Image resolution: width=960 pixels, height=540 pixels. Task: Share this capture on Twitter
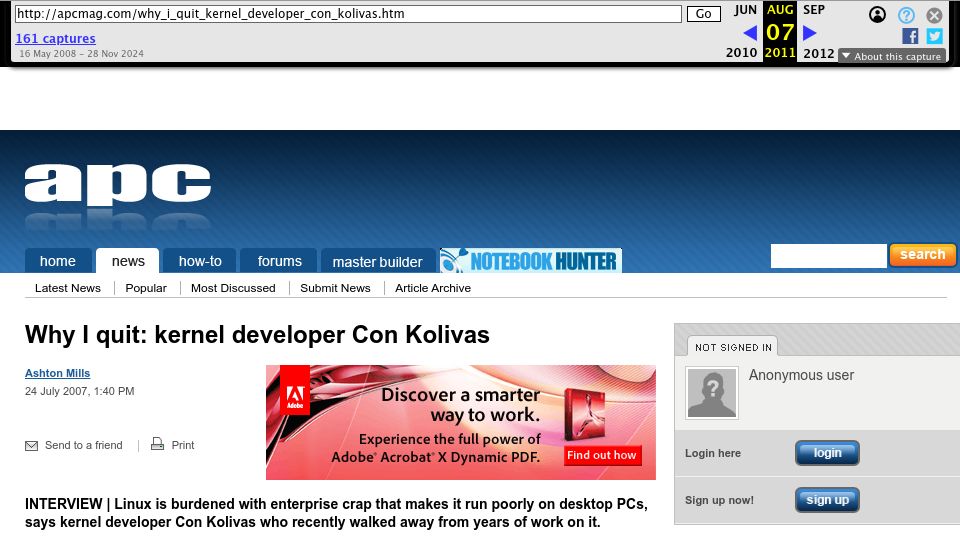click(x=934, y=36)
